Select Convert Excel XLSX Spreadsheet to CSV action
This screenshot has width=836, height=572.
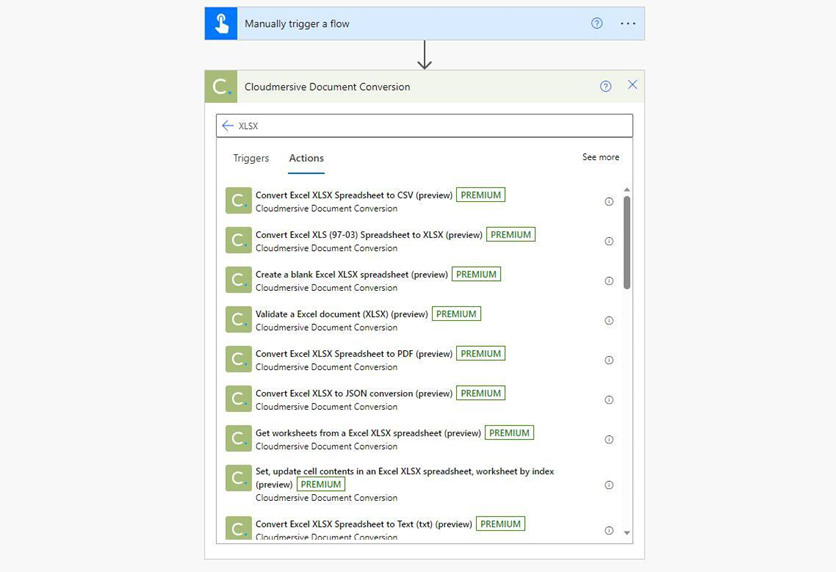[x=419, y=201]
